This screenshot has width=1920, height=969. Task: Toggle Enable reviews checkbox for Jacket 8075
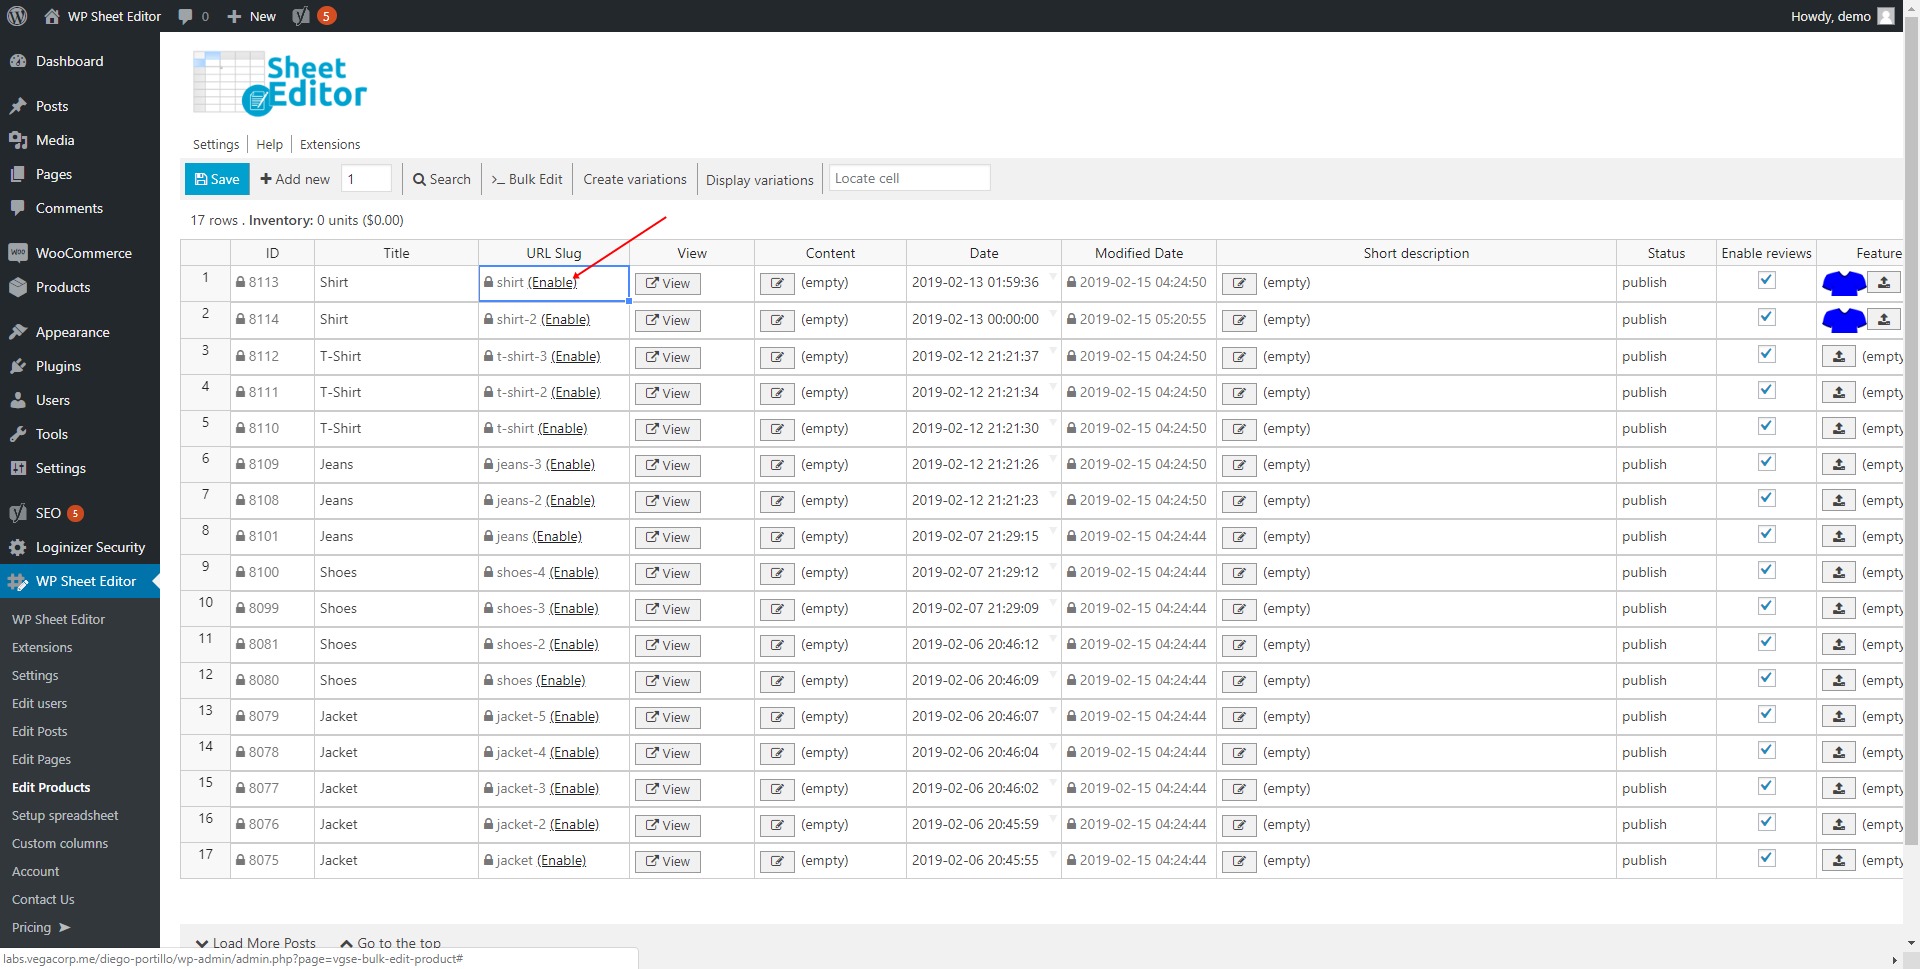tap(1766, 858)
